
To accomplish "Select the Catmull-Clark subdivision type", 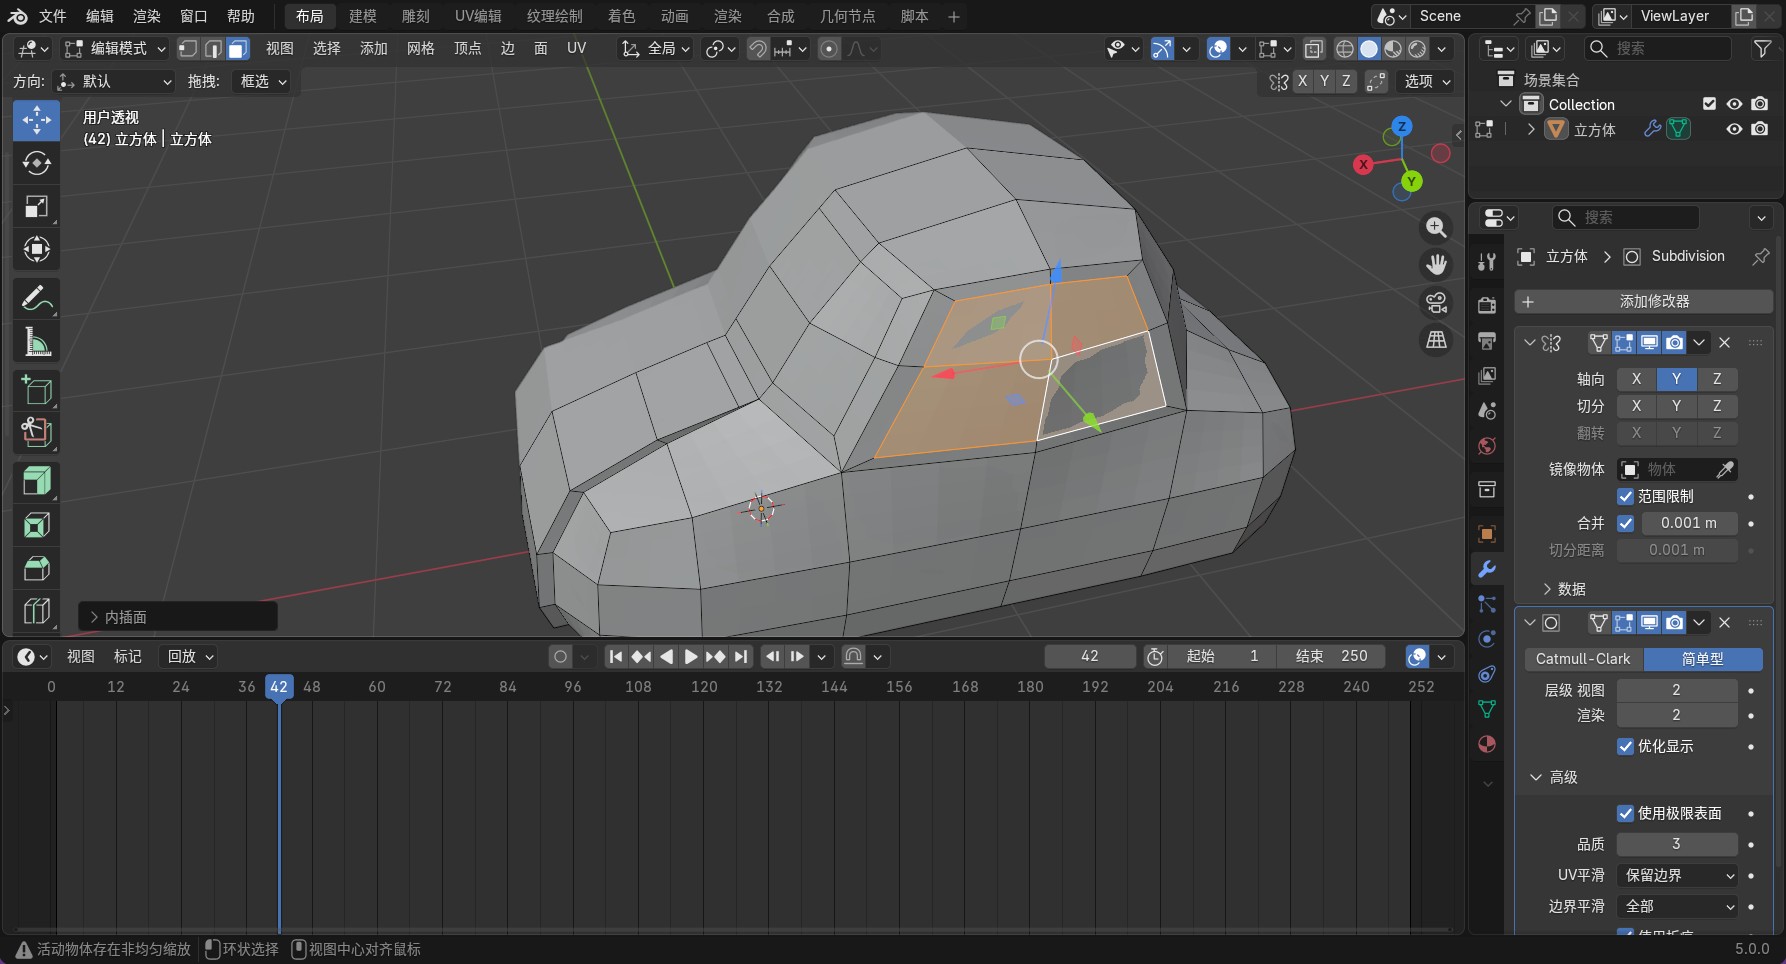I will point(1583,659).
